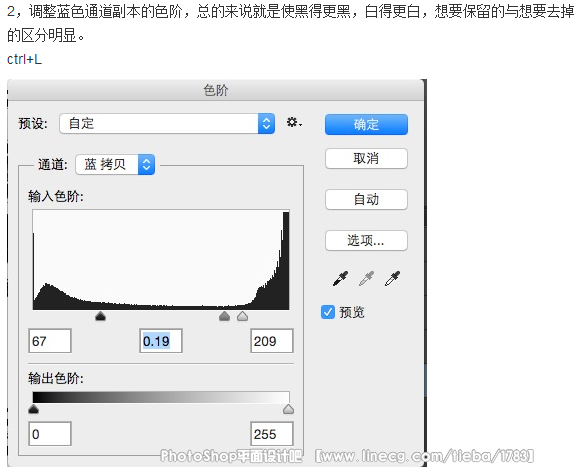Open the 通道 channel dropdown showing 蓝 拷贝
584x473 pixels.
click(x=115, y=164)
